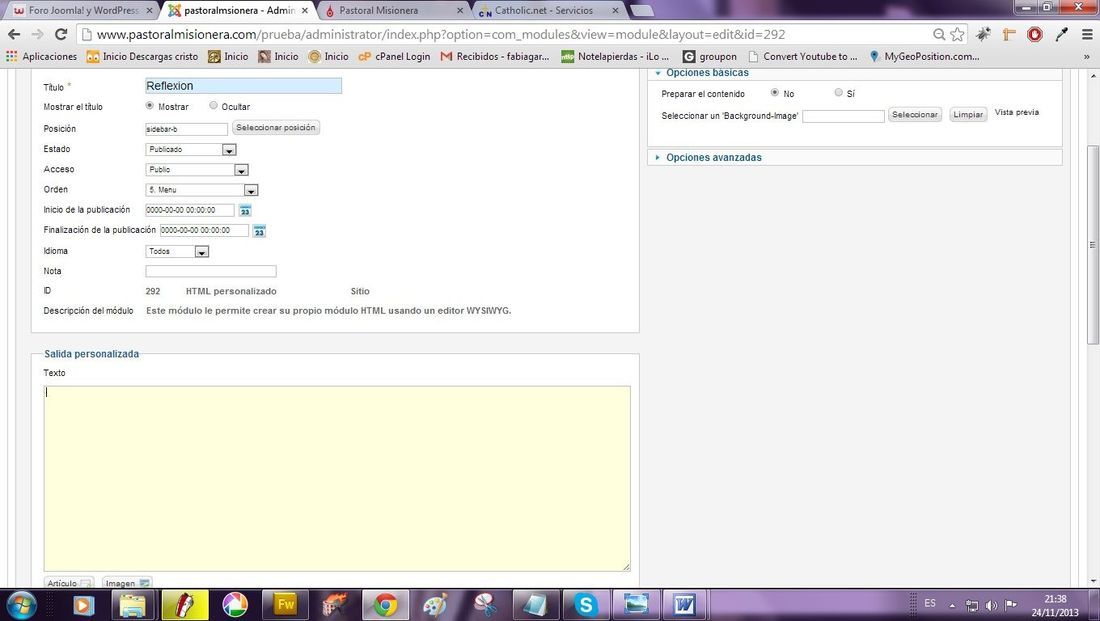Image resolution: width=1100 pixels, height=621 pixels.
Task: Open the calendar for Finalización de la publicación
Action: pyautogui.click(x=259, y=230)
